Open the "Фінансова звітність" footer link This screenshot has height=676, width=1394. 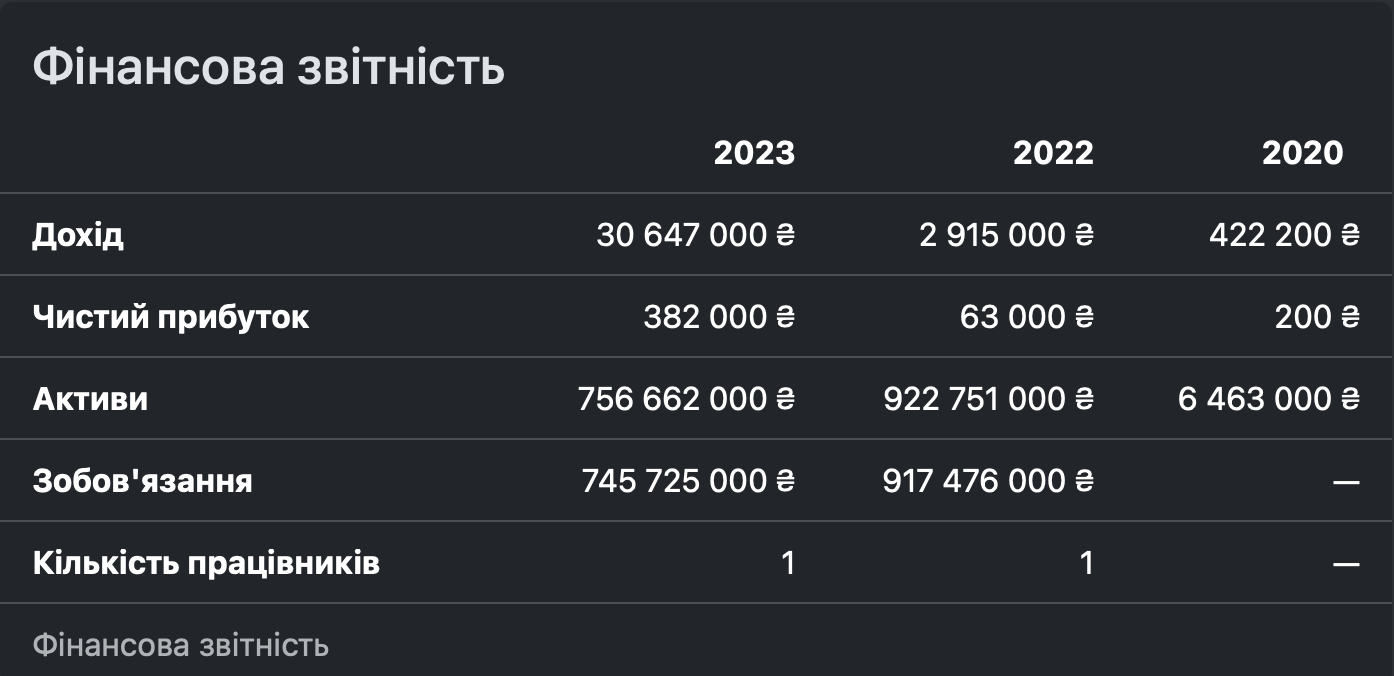[x=180, y=645]
